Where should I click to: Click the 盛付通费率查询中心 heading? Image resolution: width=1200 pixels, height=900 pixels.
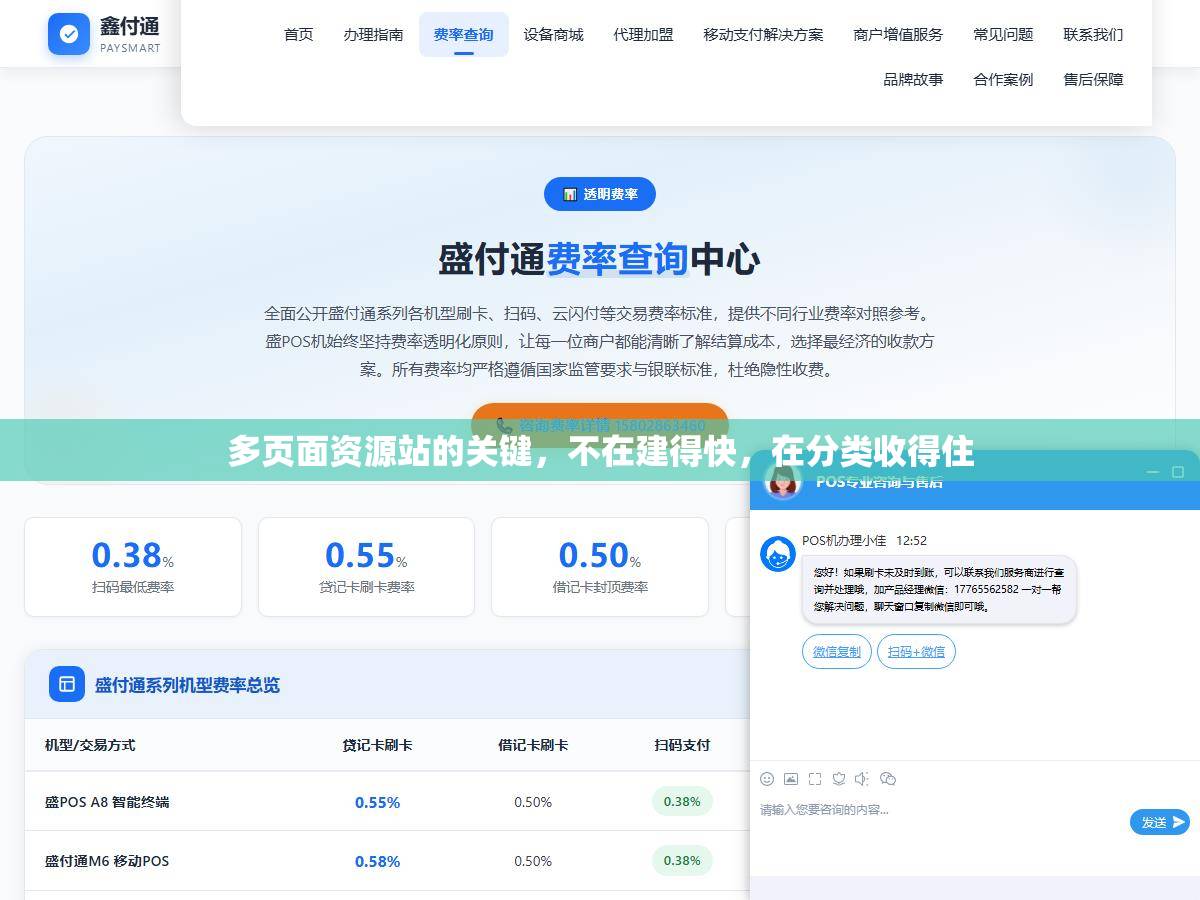600,259
